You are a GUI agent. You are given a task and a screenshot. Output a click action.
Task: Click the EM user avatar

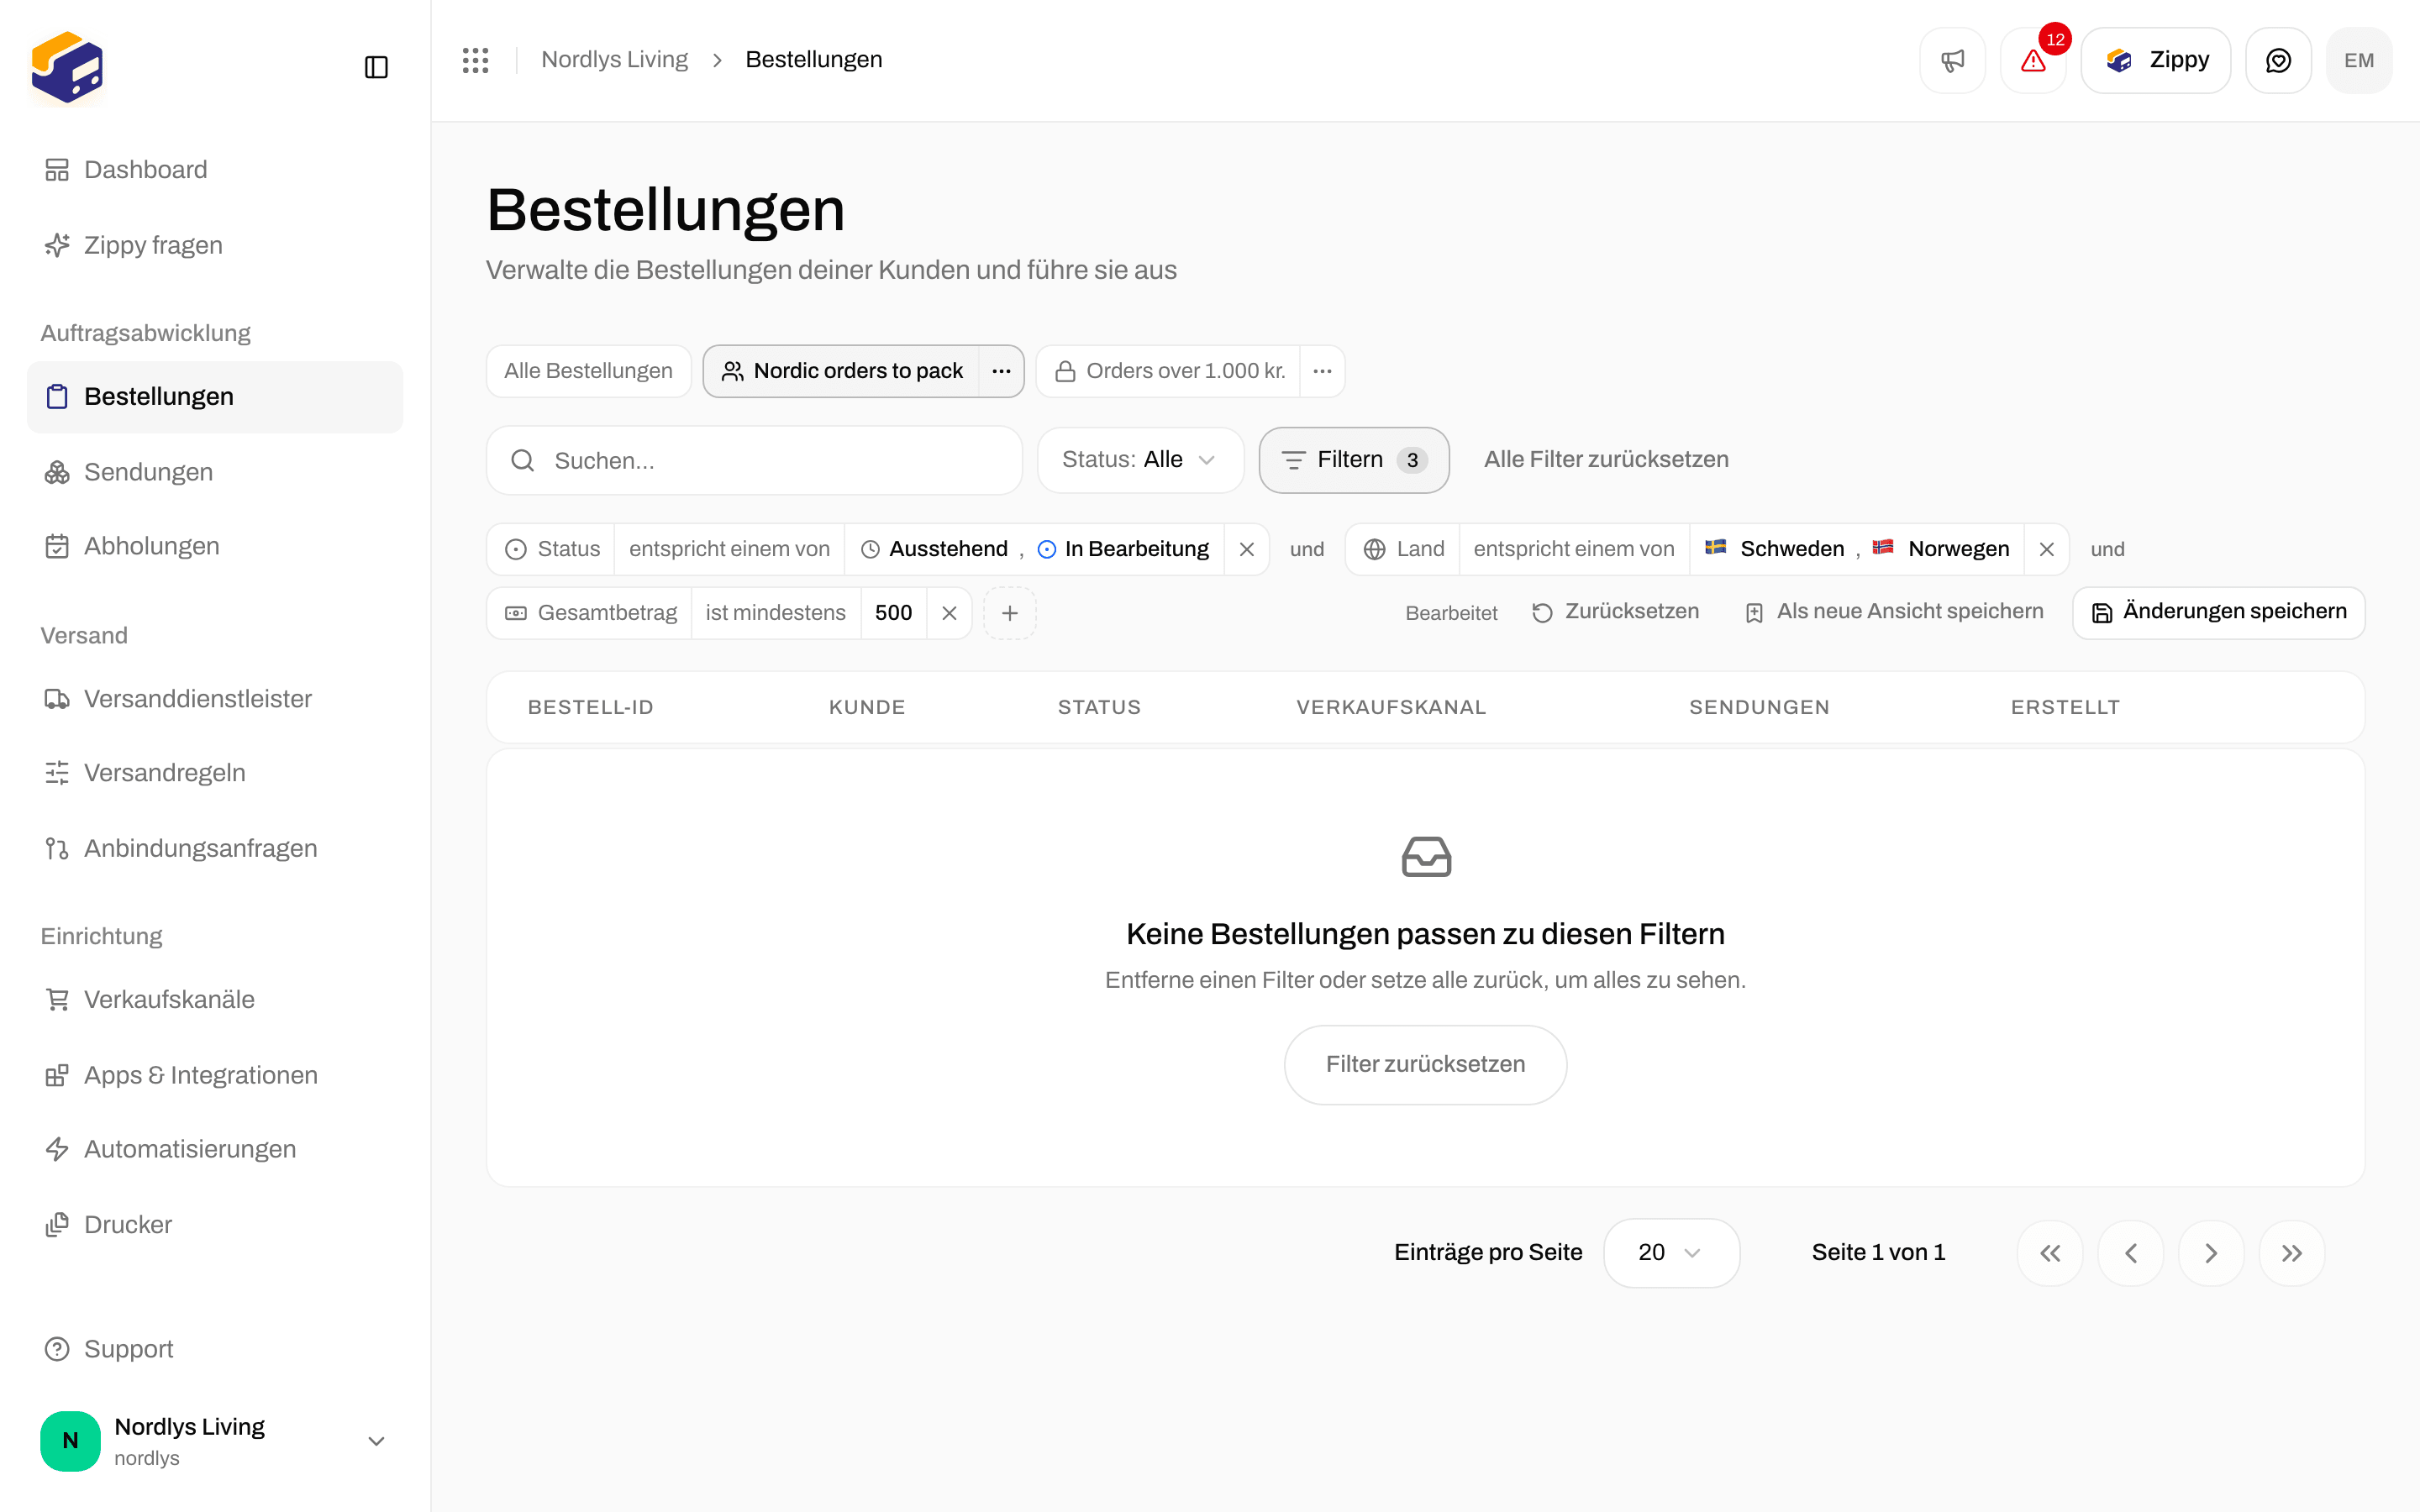[x=2359, y=60]
